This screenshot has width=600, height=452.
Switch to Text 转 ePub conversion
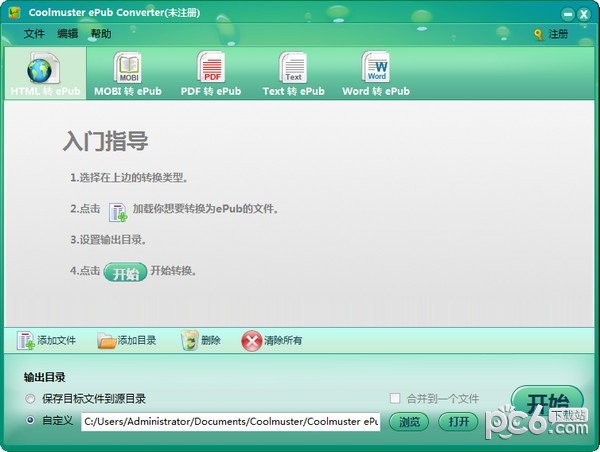(x=293, y=73)
